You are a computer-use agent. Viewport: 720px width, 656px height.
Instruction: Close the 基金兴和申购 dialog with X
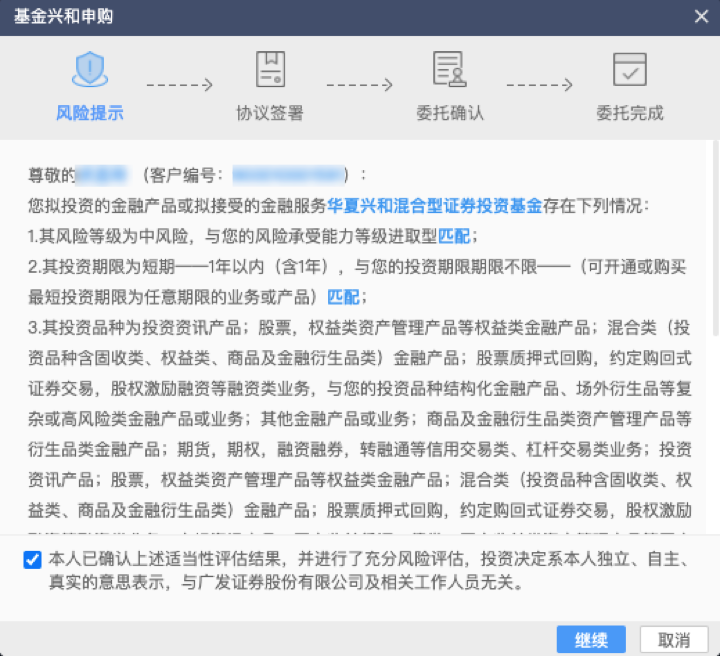(702, 16)
